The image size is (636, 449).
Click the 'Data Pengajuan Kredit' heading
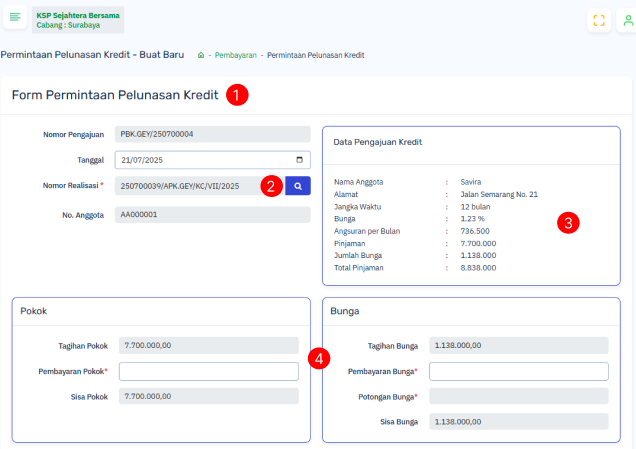click(x=378, y=142)
